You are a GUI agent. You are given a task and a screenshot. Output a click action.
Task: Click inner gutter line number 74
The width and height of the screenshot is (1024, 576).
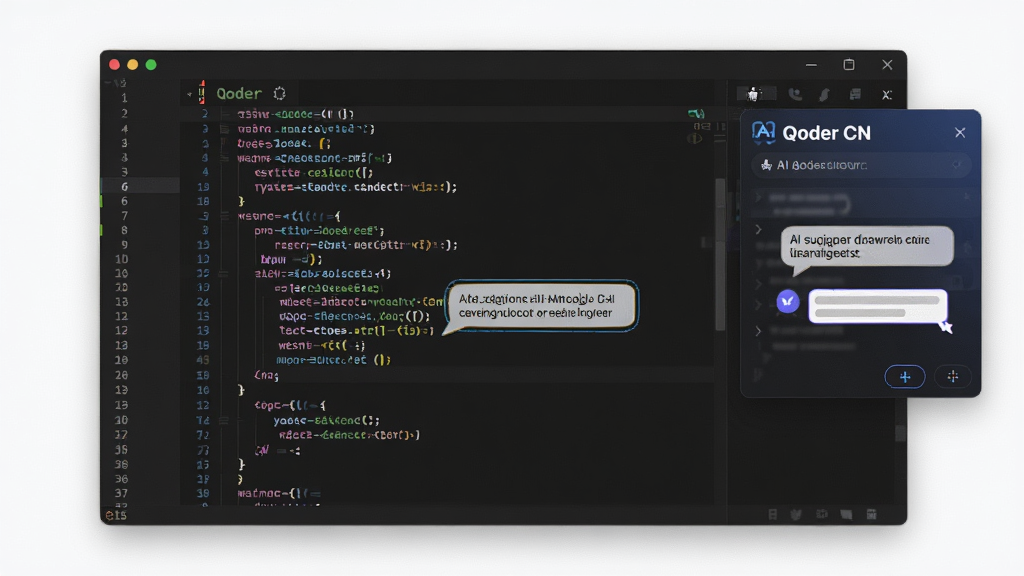202,421
